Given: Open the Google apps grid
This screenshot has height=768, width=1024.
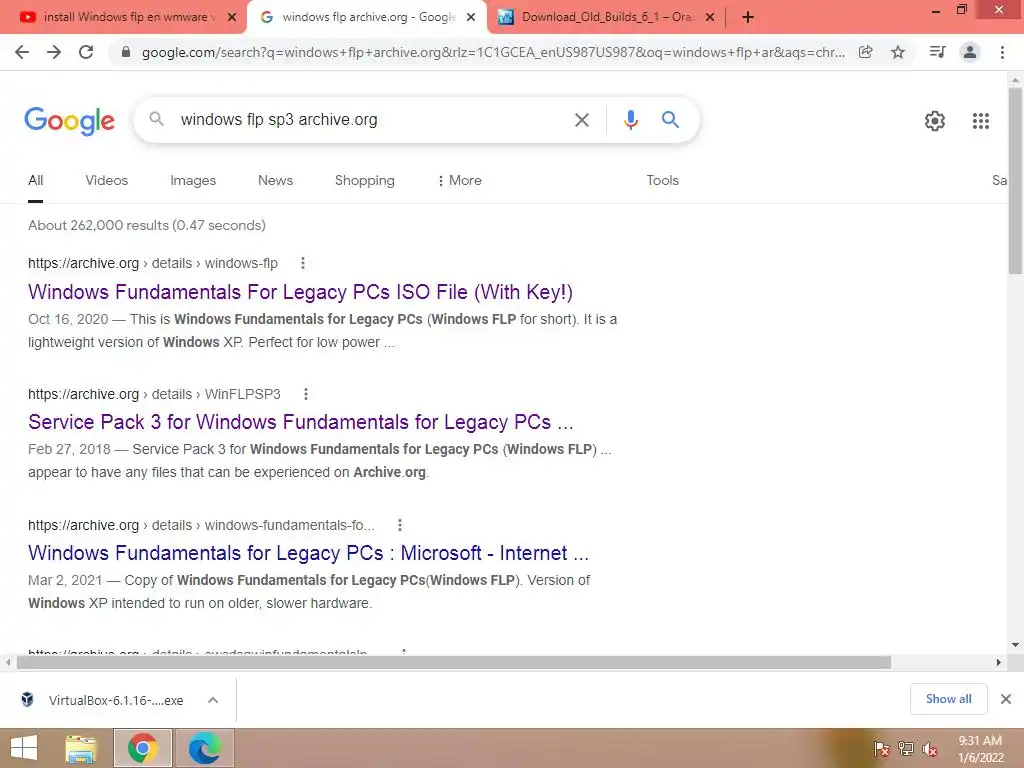Looking at the screenshot, I should (980, 121).
